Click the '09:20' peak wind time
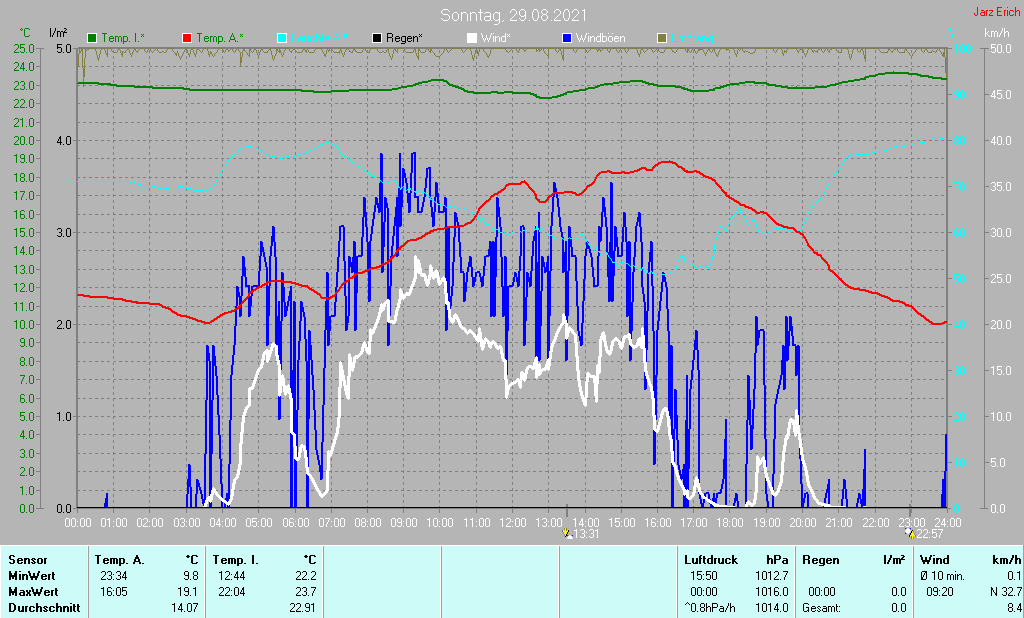Screen dimensions: 1024x618 click(939, 592)
